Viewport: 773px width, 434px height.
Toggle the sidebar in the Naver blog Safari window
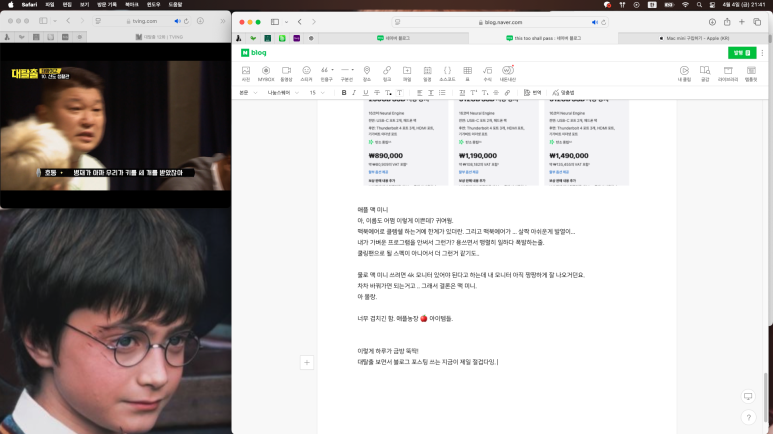coord(275,22)
